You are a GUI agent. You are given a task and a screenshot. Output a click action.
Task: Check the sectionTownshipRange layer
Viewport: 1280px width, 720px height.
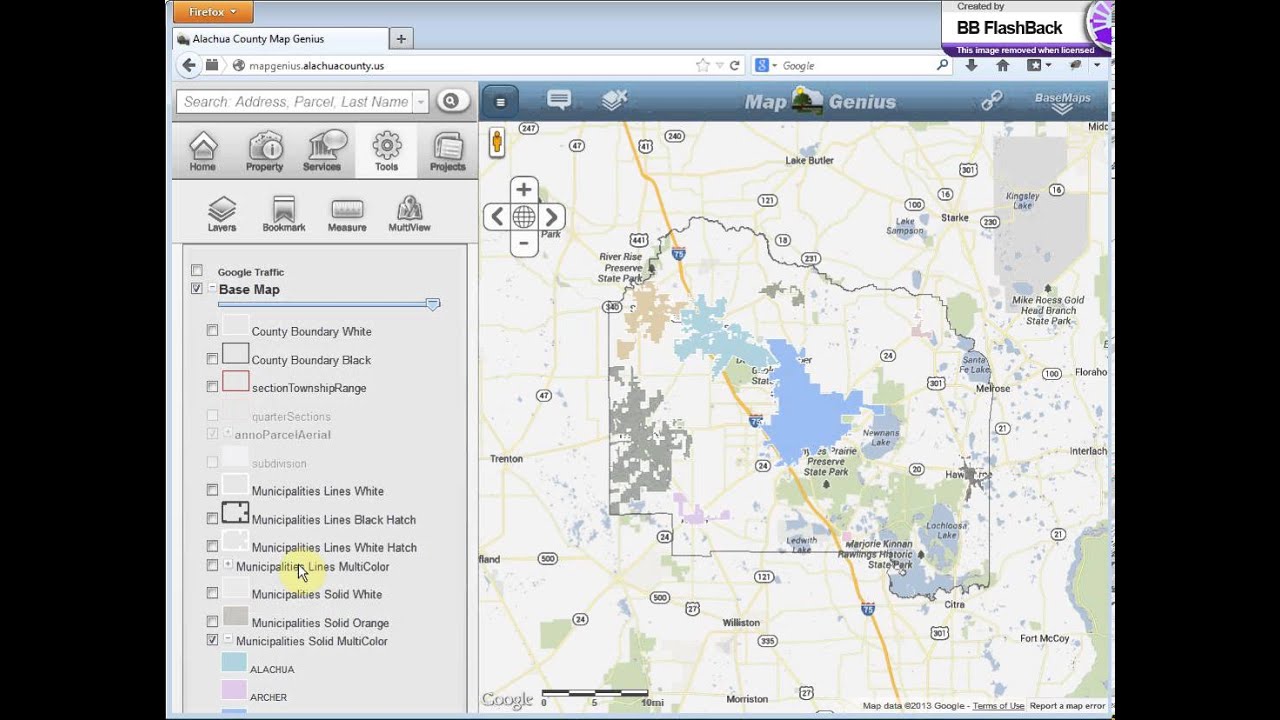(212, 387)
